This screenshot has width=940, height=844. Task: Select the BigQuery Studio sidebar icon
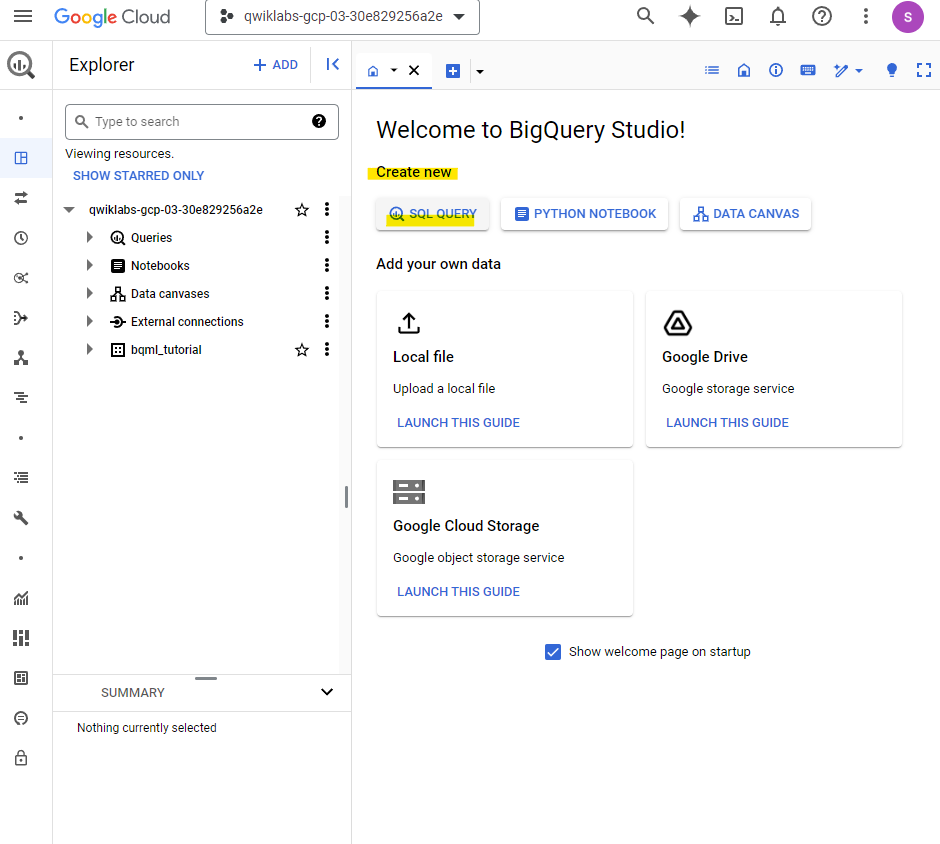(21, 158)
